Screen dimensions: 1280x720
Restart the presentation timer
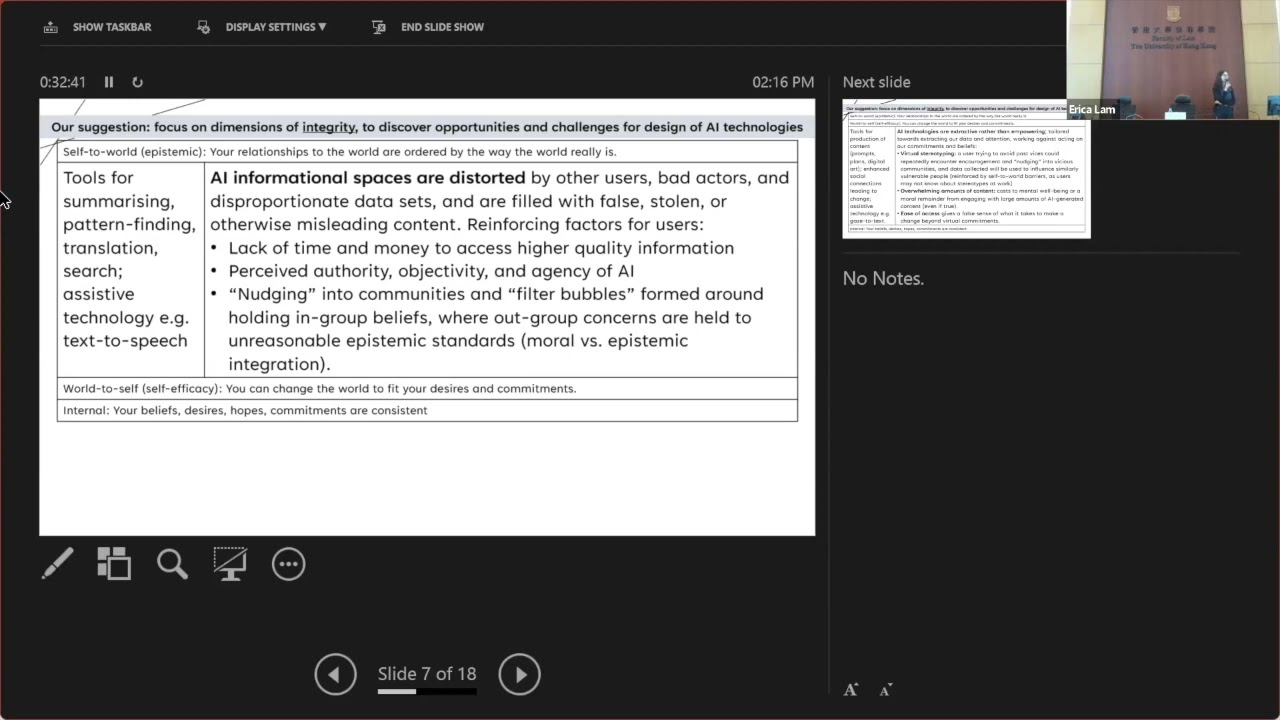coord(137,82)
